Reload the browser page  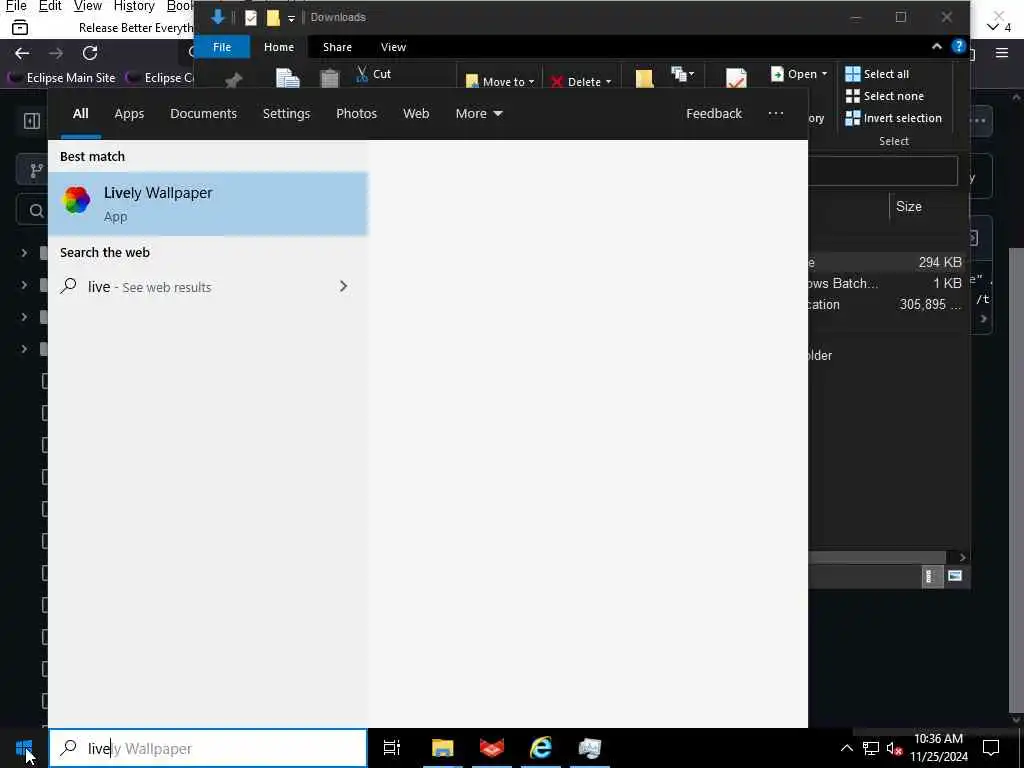click(x=90, y=53)
